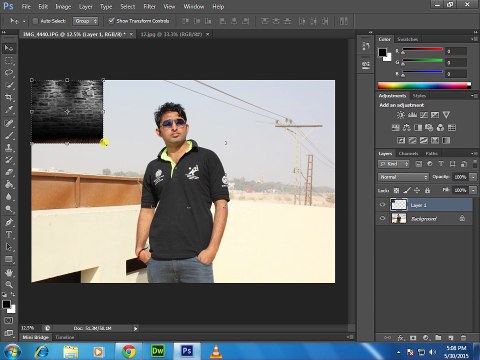Create a new layer from the Layers panel
480x360 pixels.
point(450,338)
